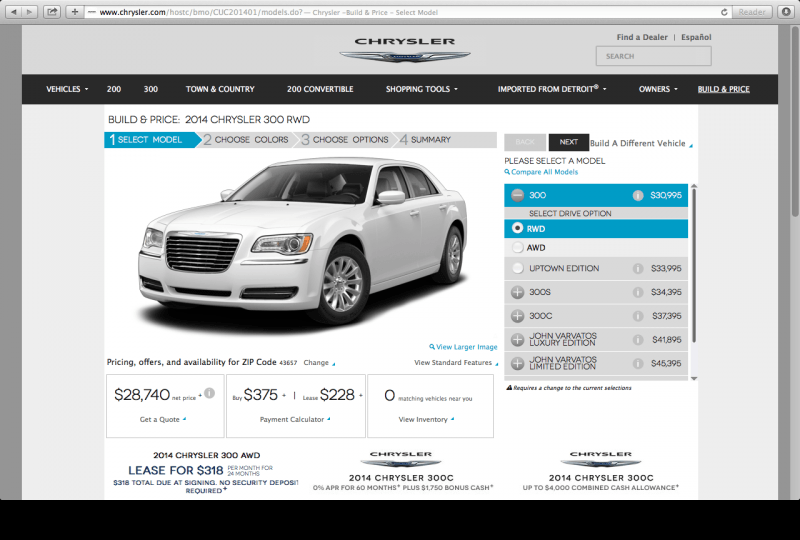Open the downloads icon in Safari toolbar
Viewport: 800px width, 540px height.
tap(787, 12)
